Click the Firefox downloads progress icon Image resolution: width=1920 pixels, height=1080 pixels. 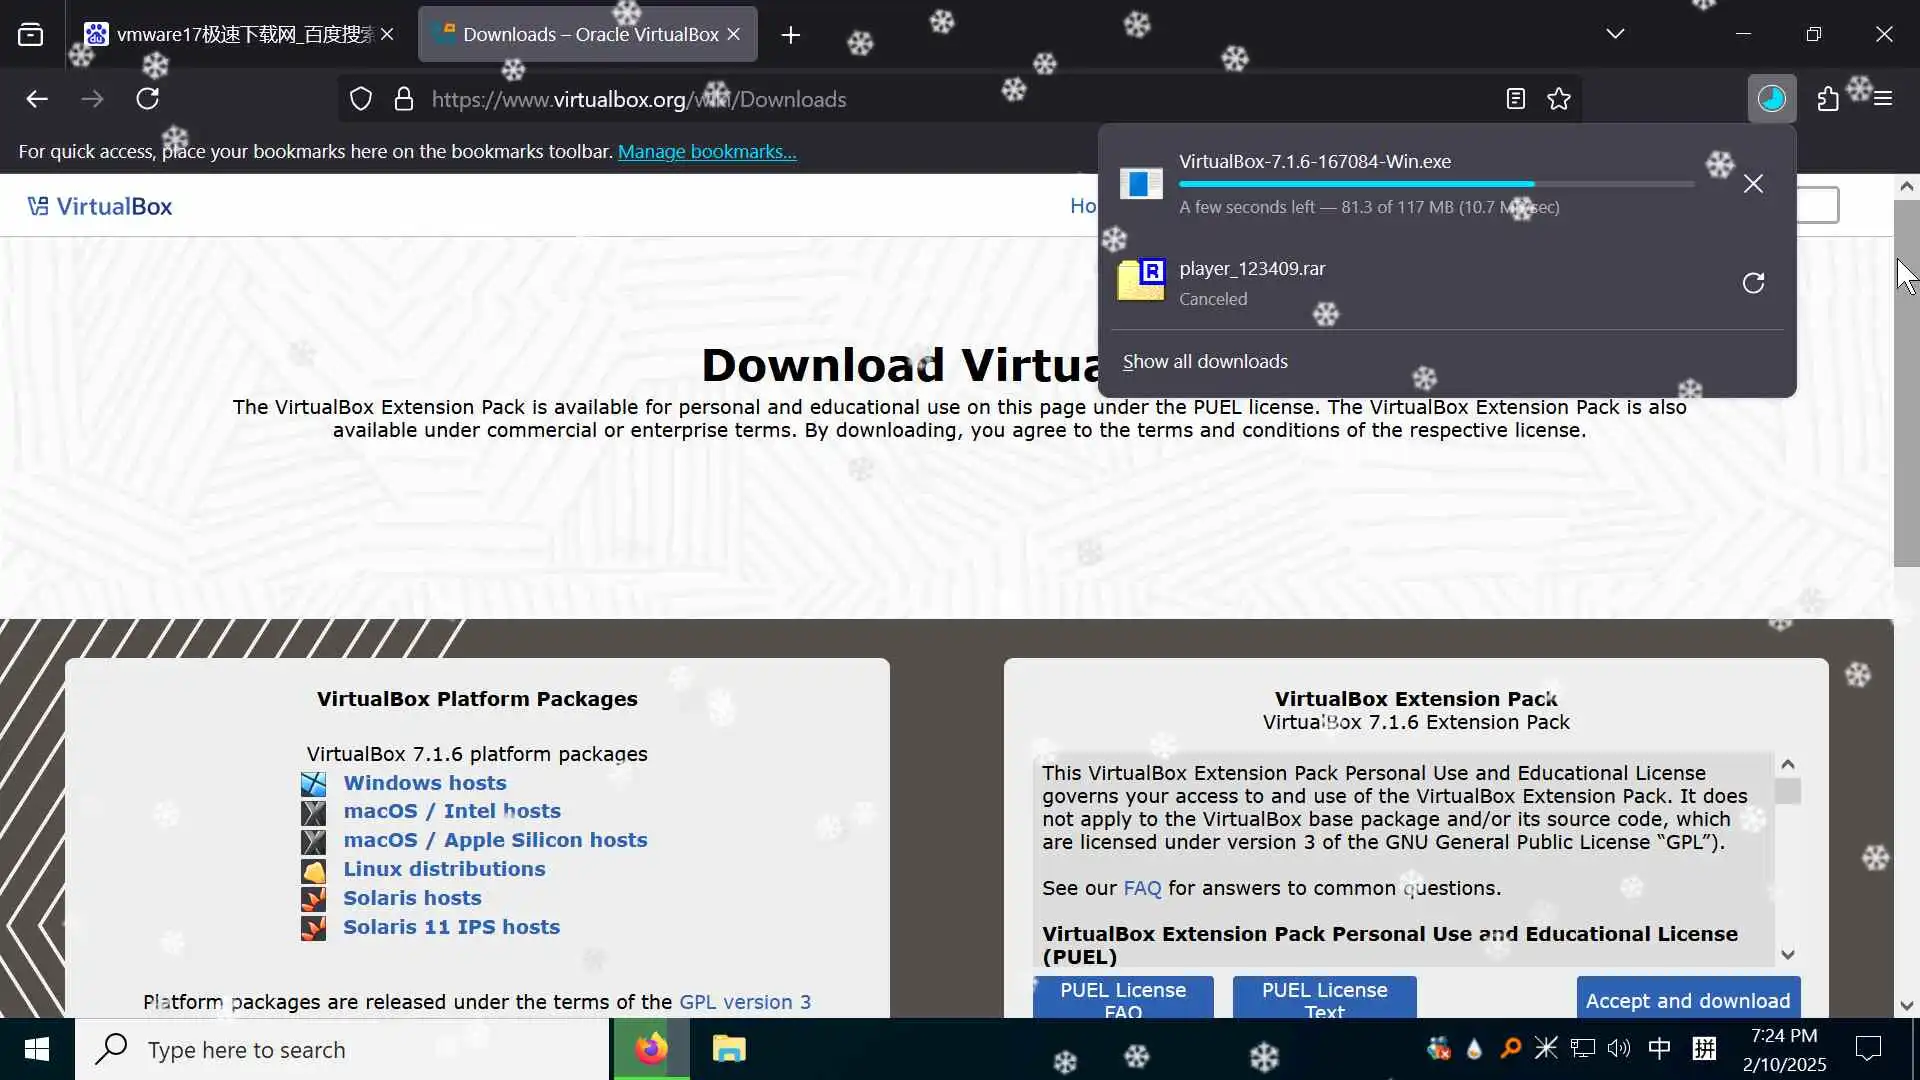[x=1771, y=99]
